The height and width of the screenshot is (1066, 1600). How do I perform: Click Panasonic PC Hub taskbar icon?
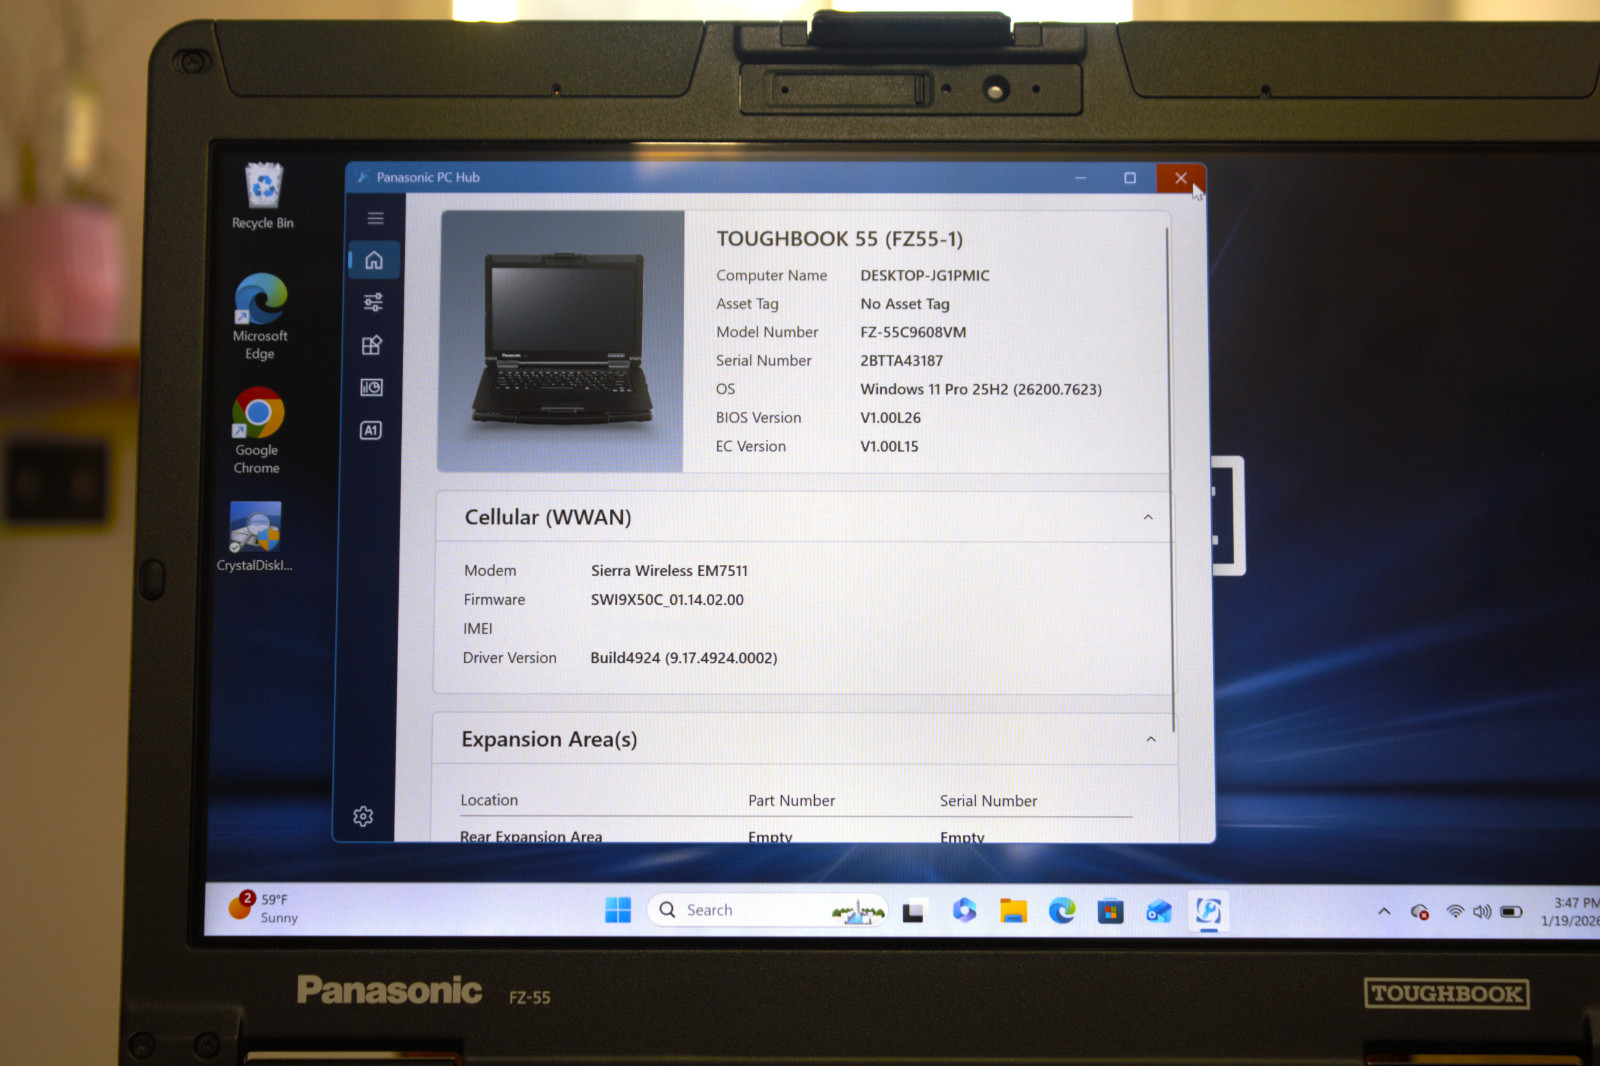[x=1208, y=911]
